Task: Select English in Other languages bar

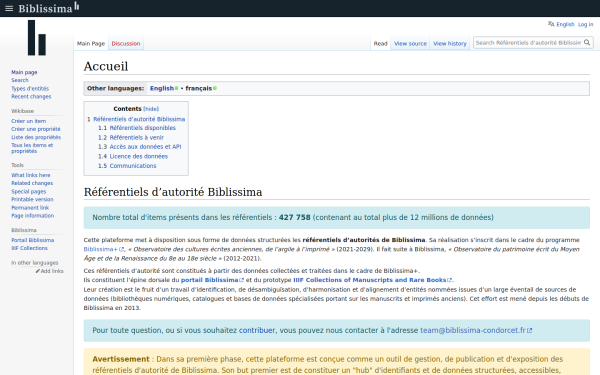Action: pyautogui.click(x=161, y=88)
